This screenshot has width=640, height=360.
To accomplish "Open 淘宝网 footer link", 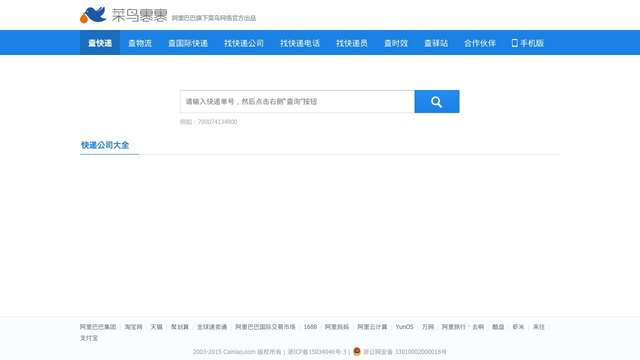I will (133, 327).
